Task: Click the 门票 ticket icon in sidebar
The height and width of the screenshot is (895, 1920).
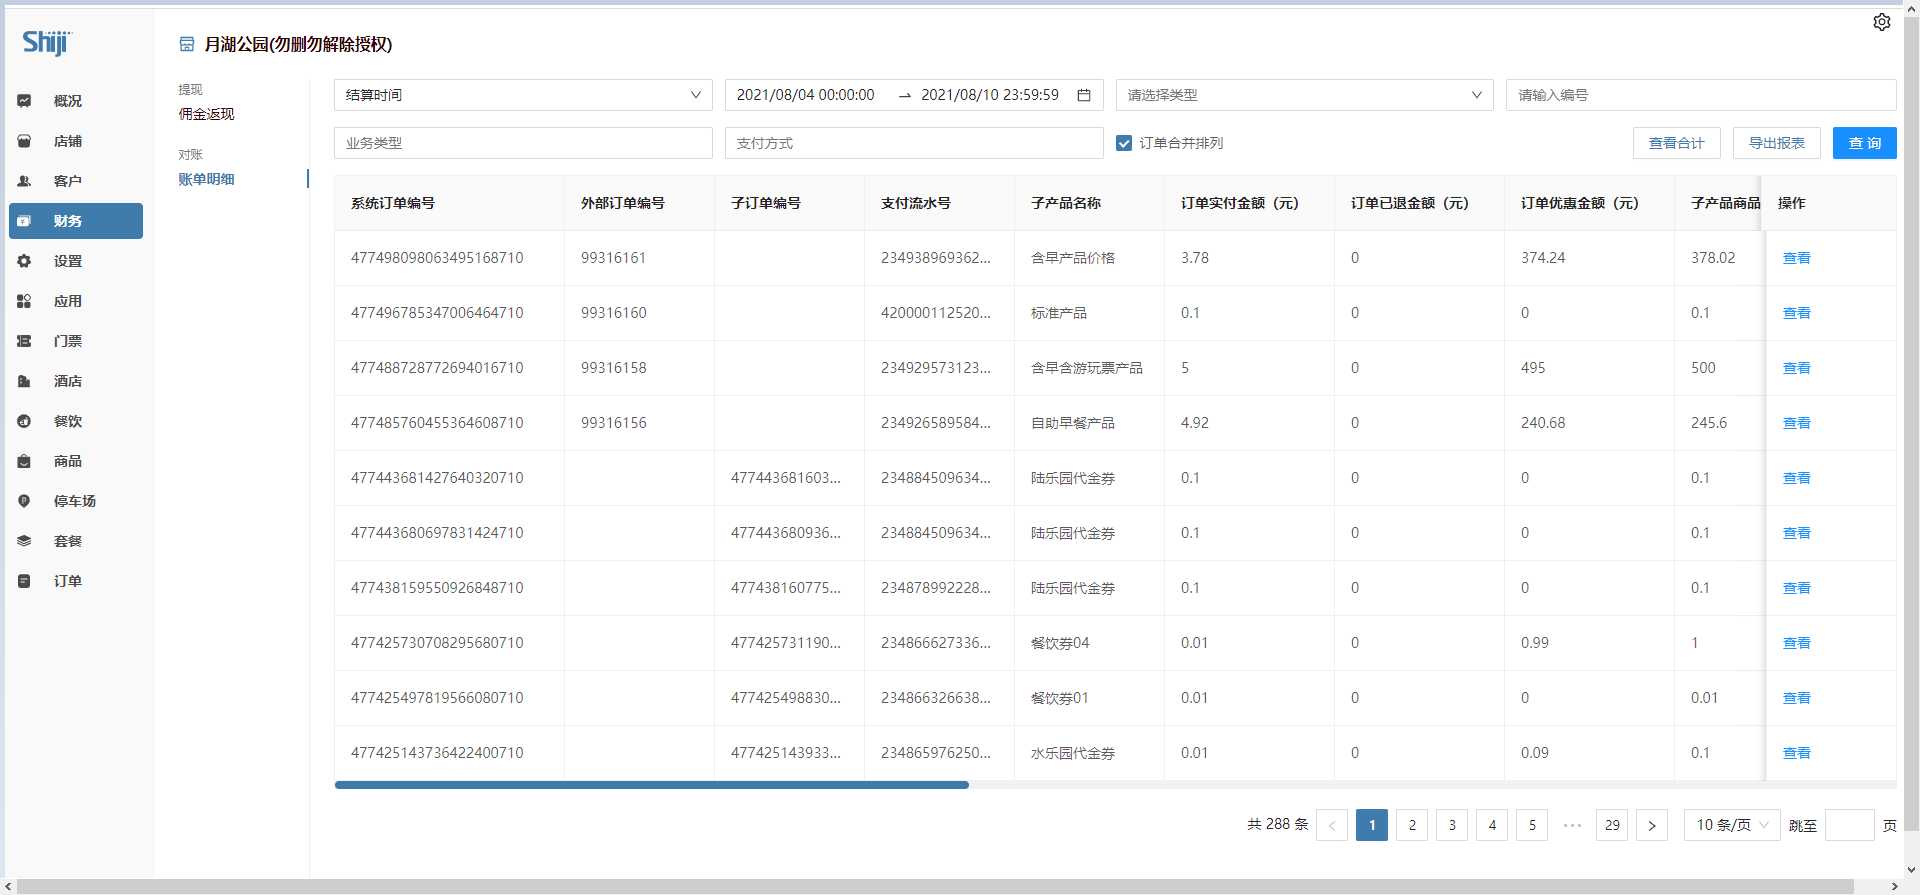Action: click(x=24, y=341)
